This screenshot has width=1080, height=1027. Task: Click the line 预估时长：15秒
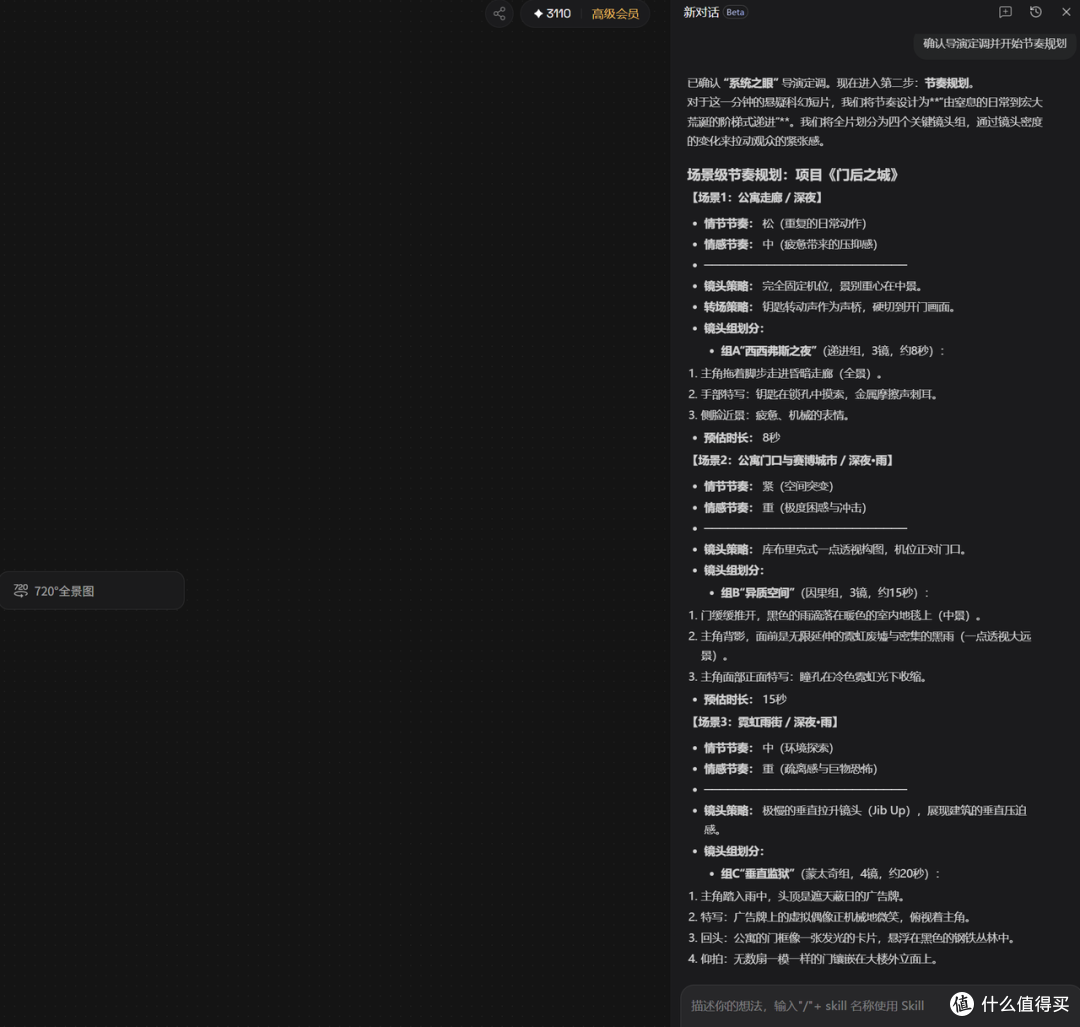745,699
